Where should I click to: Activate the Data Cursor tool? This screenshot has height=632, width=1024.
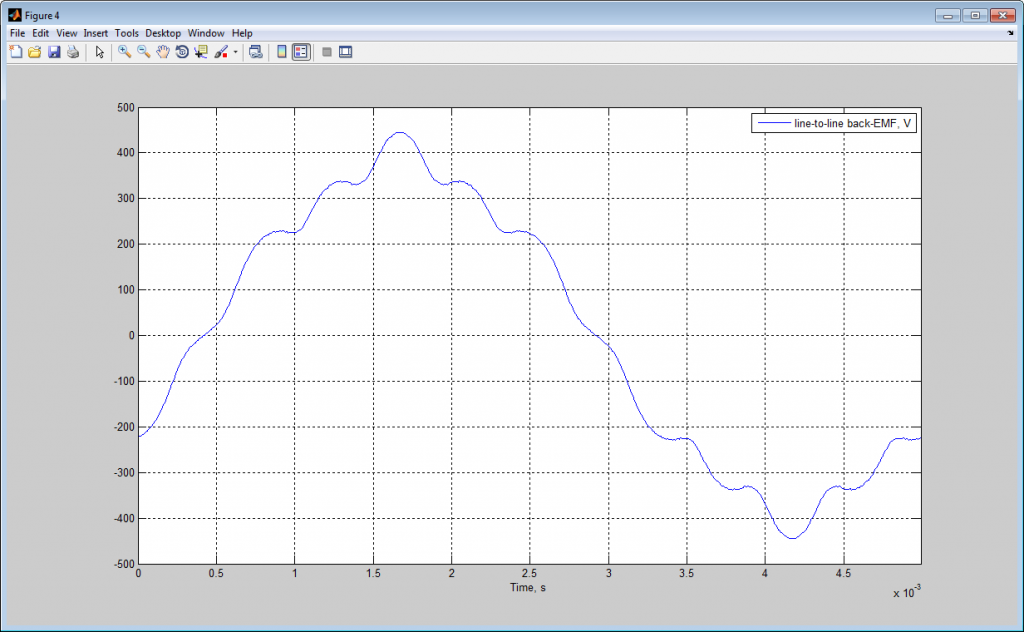coord(200,51)
